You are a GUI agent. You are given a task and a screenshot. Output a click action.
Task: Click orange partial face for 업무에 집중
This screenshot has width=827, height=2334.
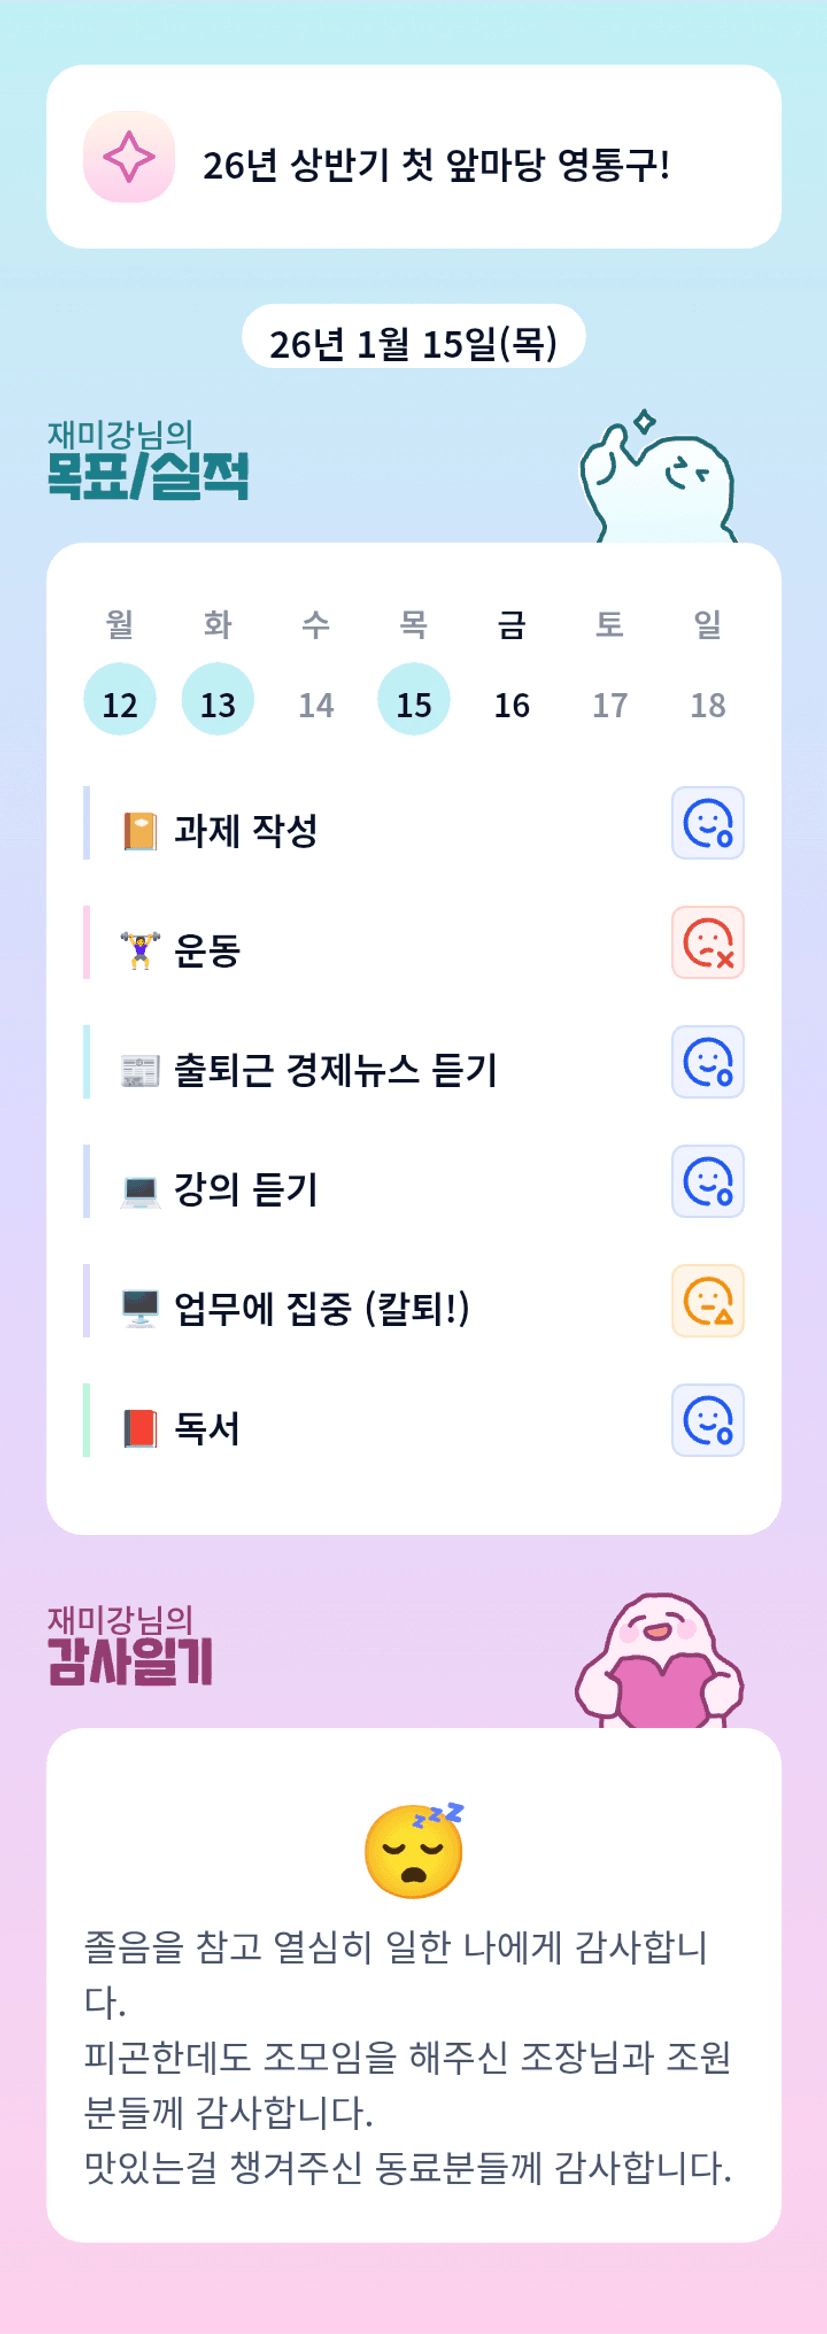pyautogui.click(x=707, y=1300)
